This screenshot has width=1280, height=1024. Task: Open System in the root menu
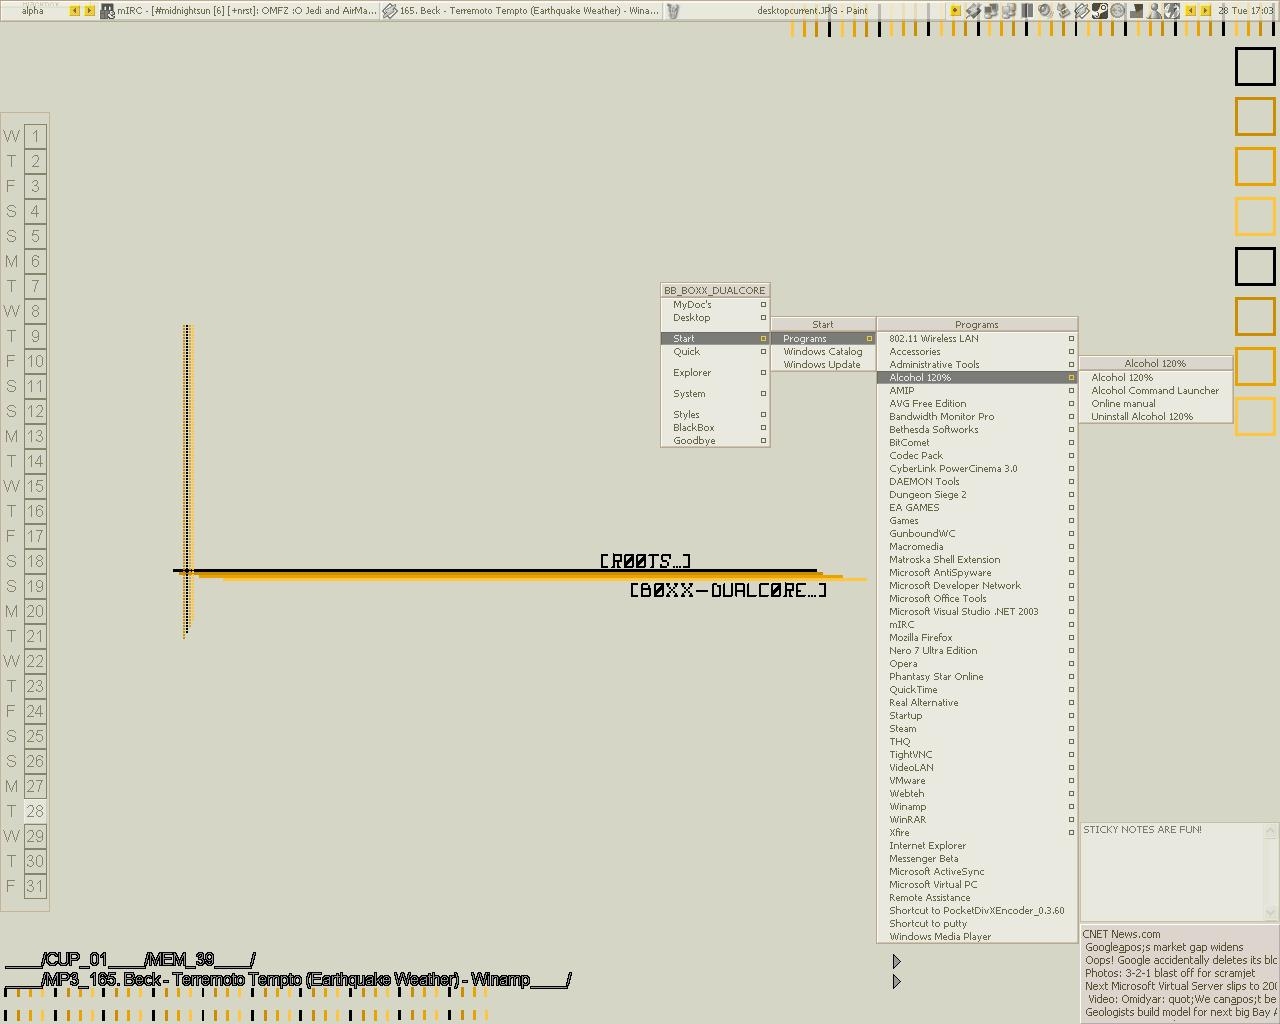[715, 394]
